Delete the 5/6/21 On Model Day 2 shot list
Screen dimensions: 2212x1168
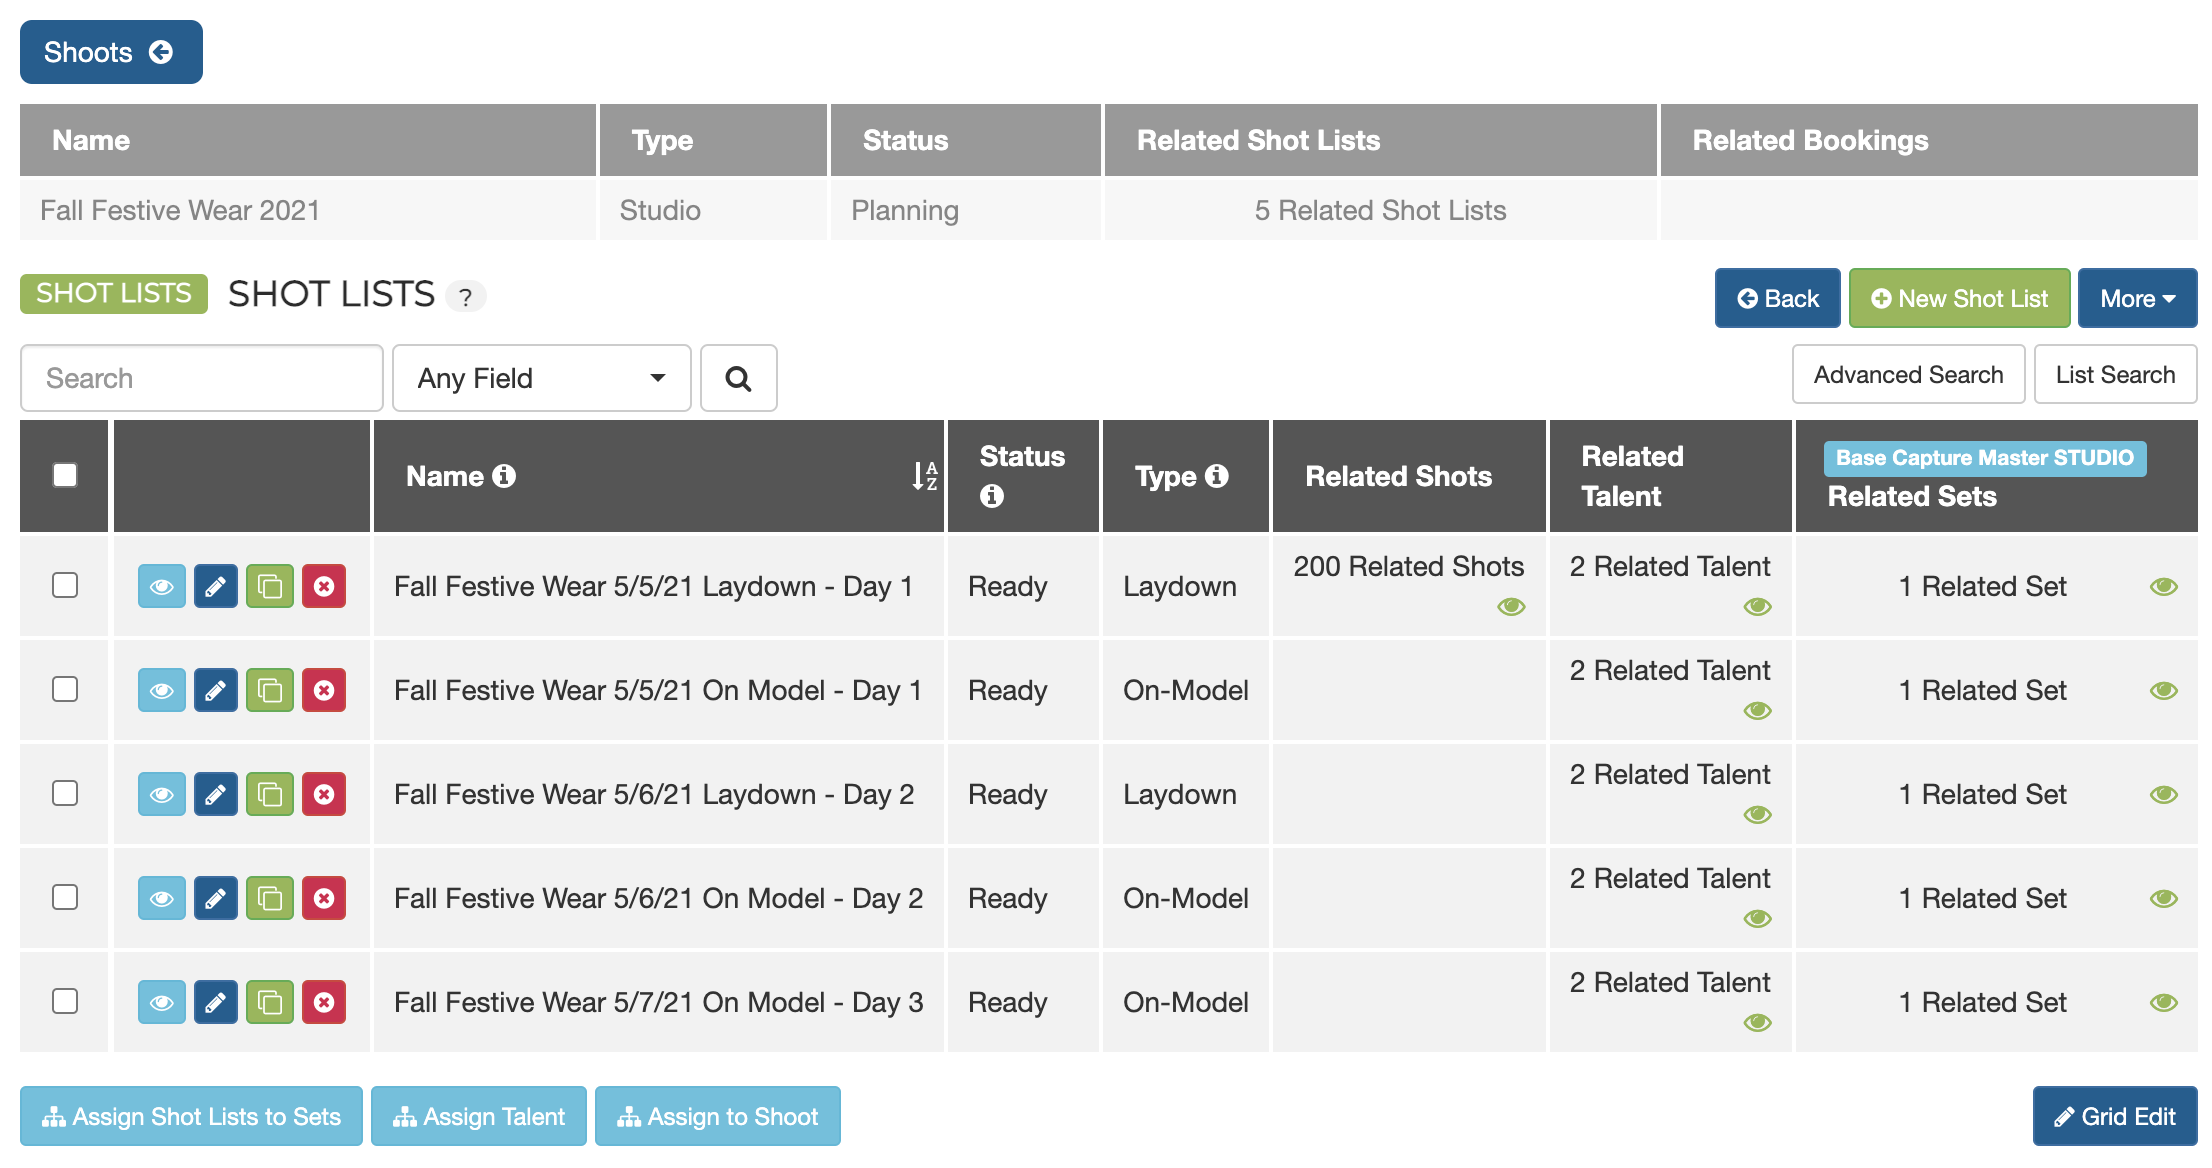323,898
